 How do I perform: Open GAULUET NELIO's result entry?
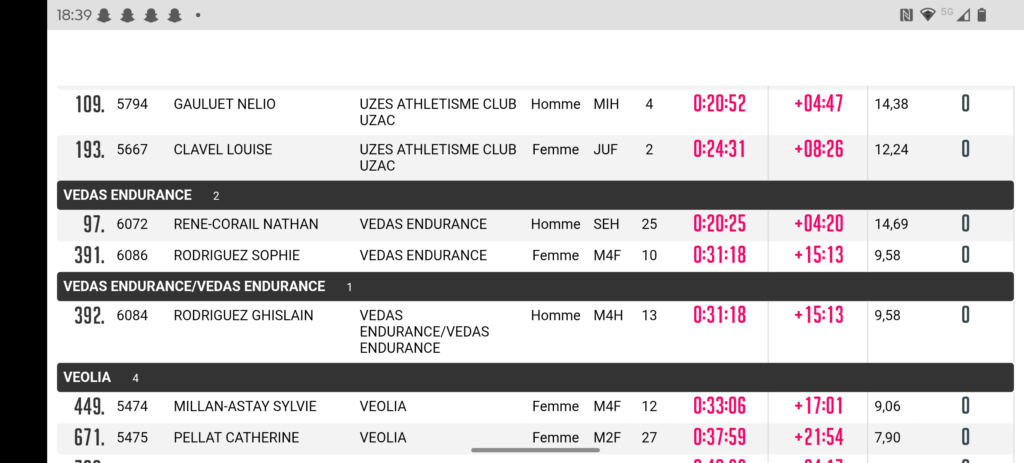point(225,104)
